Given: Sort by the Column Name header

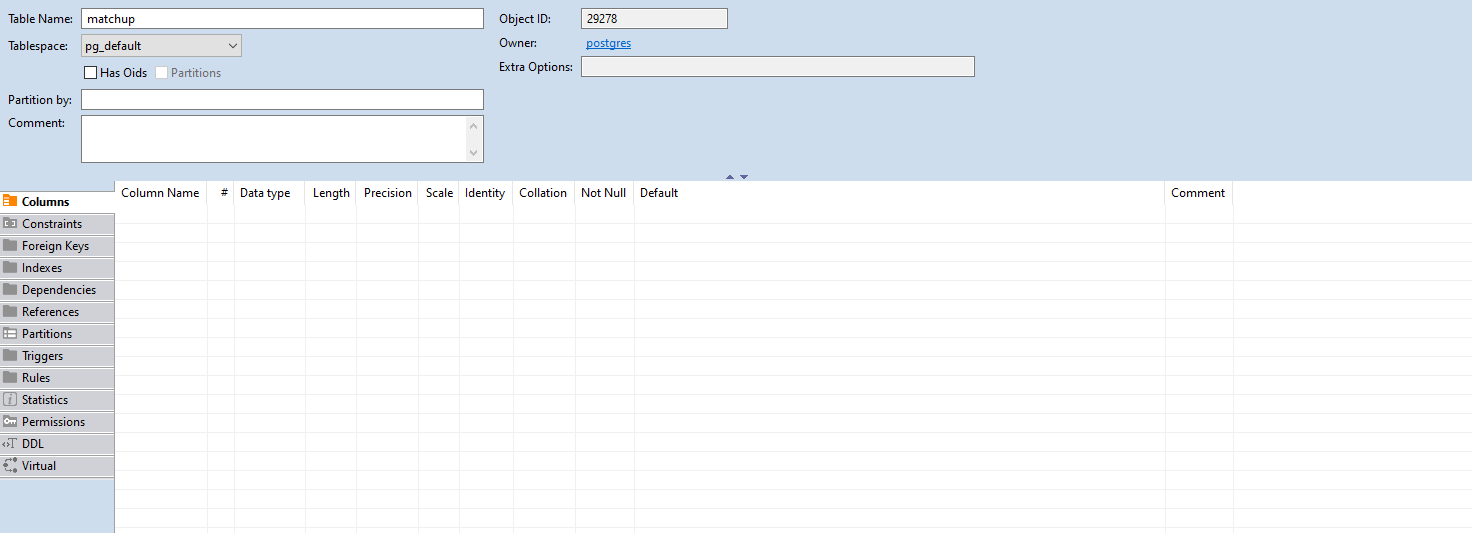Looking at the screenshot, I should tap(160, 193).
